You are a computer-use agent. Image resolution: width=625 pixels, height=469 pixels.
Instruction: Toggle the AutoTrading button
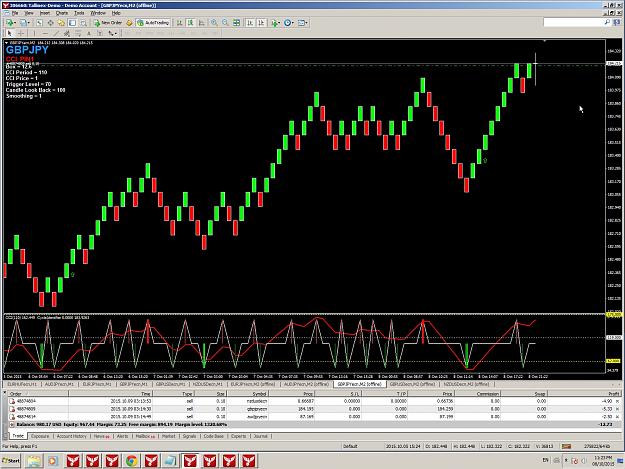pos(153,23)
